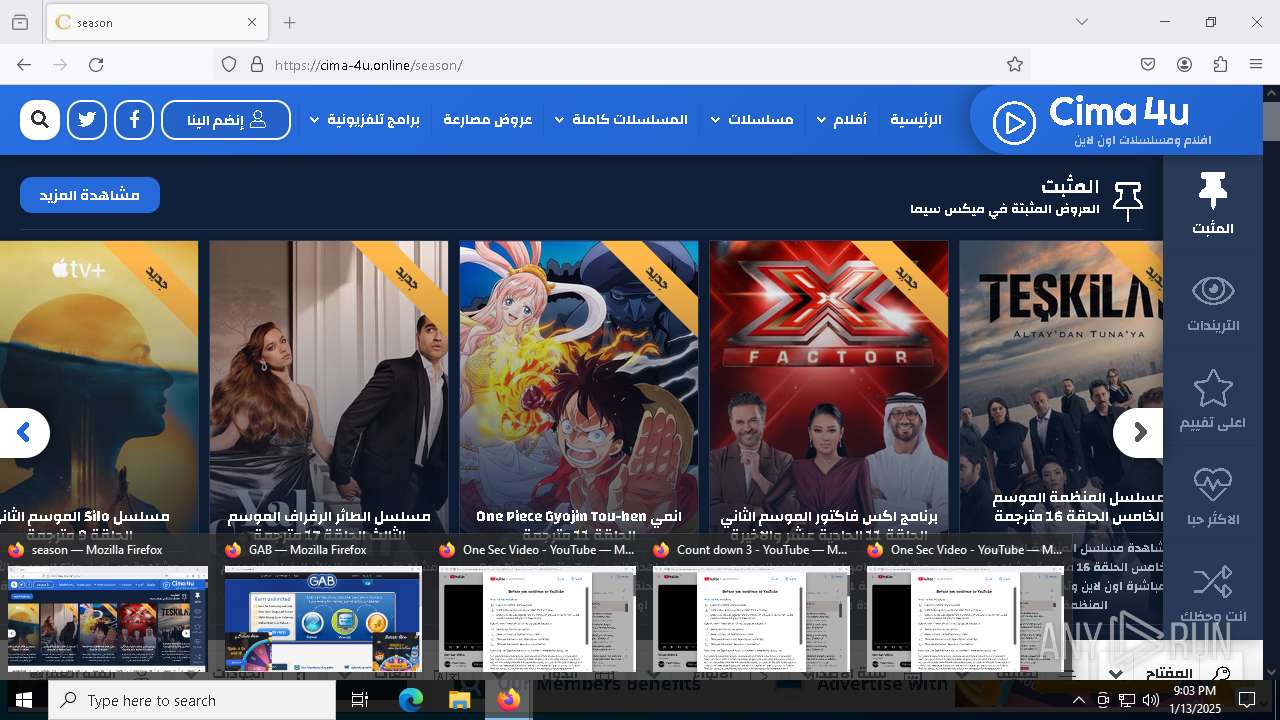Open Firefox extensions icon
Viewport: 1280px width, 720px height.
[x=1220, y=65]
